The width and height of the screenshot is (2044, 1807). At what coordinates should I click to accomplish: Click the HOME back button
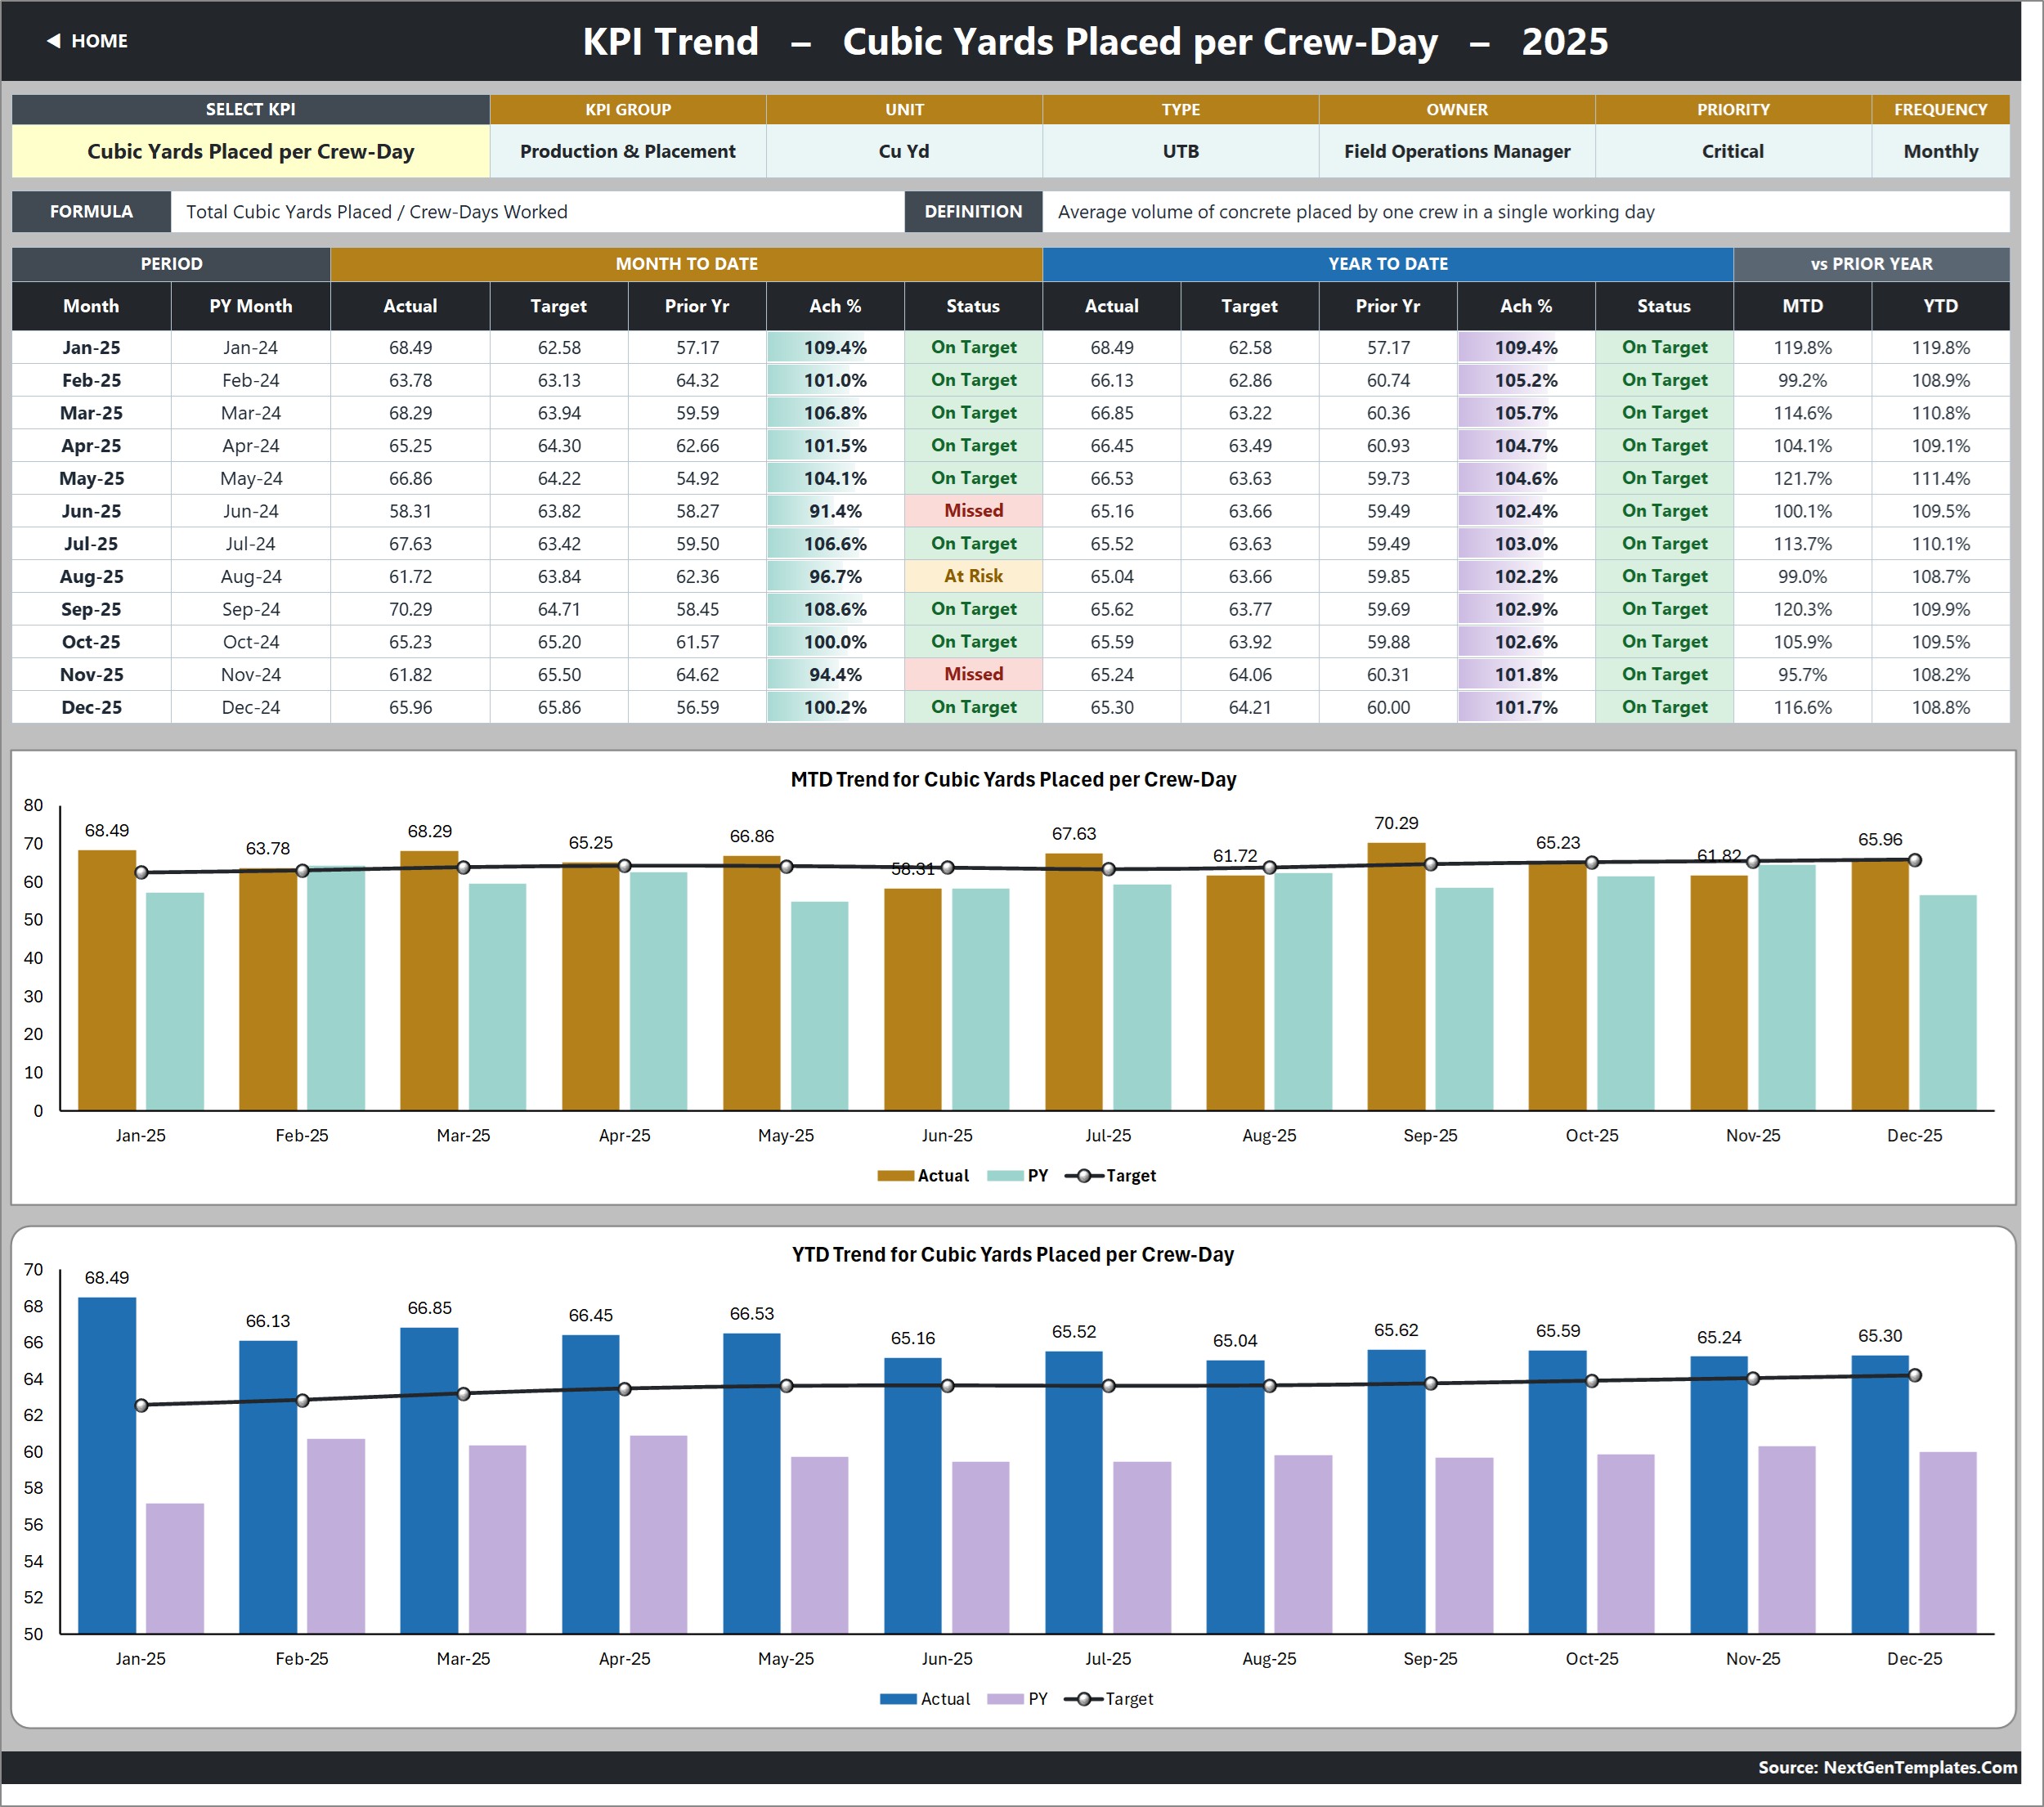pyautogui.click(x=87, y=41)
